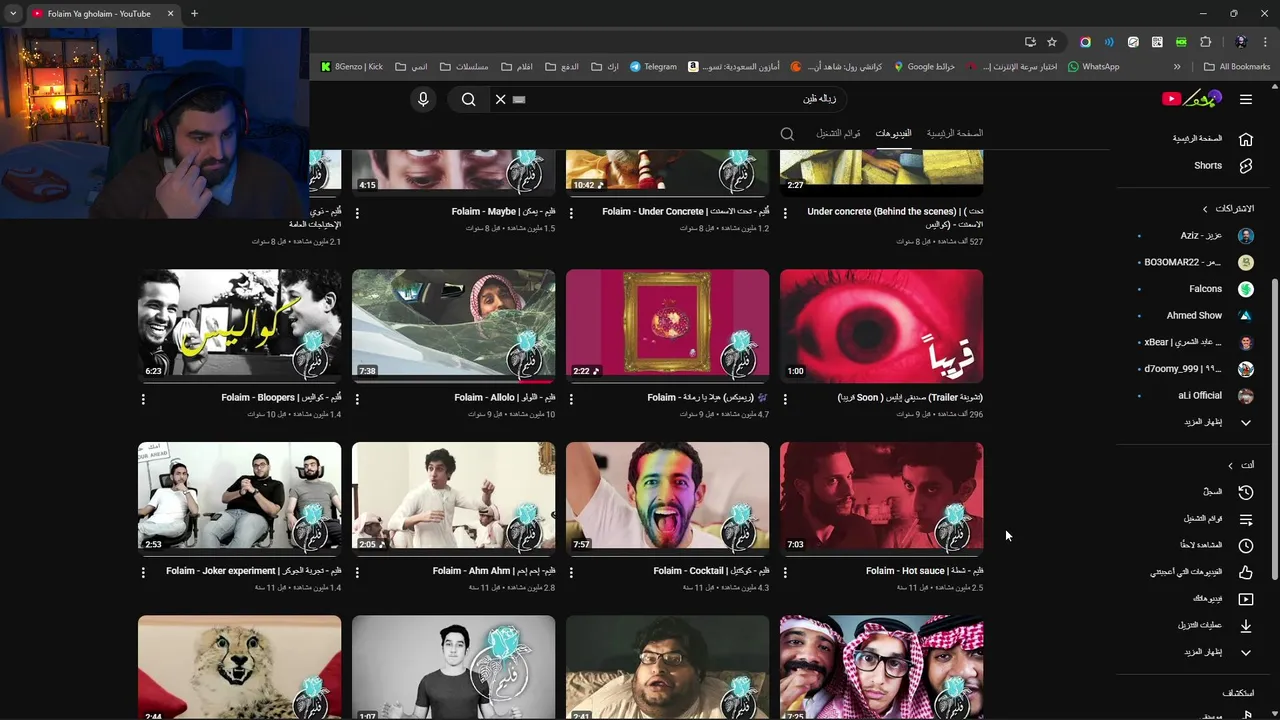Open options menu for Folaim - Ahm Ahm
The image size is (1280, 720).
[357, 572]
